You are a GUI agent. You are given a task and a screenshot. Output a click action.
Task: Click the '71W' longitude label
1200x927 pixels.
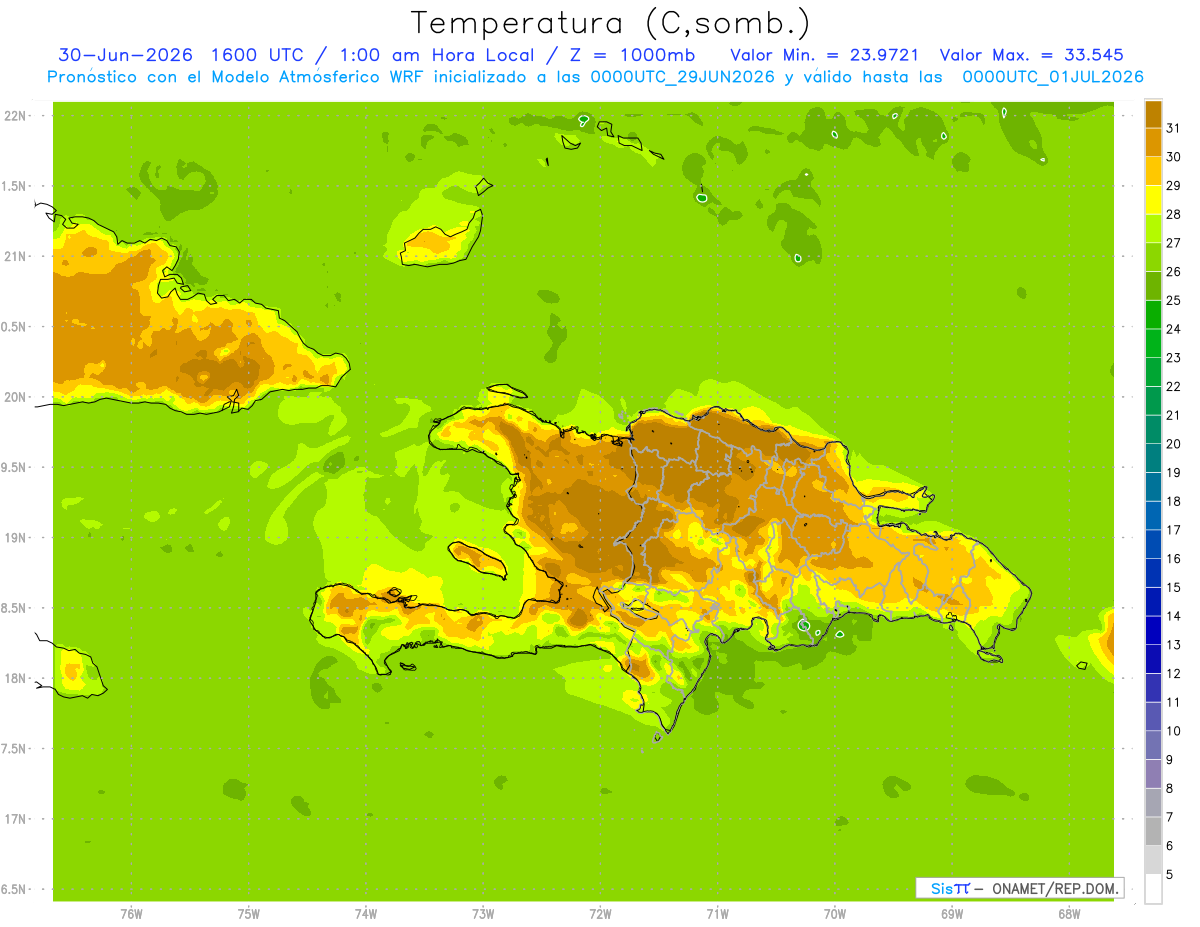[717, 914]
